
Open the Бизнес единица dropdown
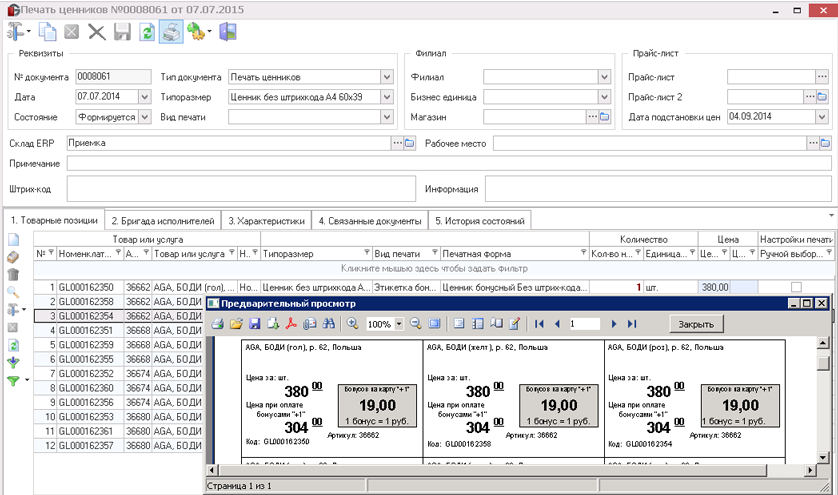[x=604, y=97]
